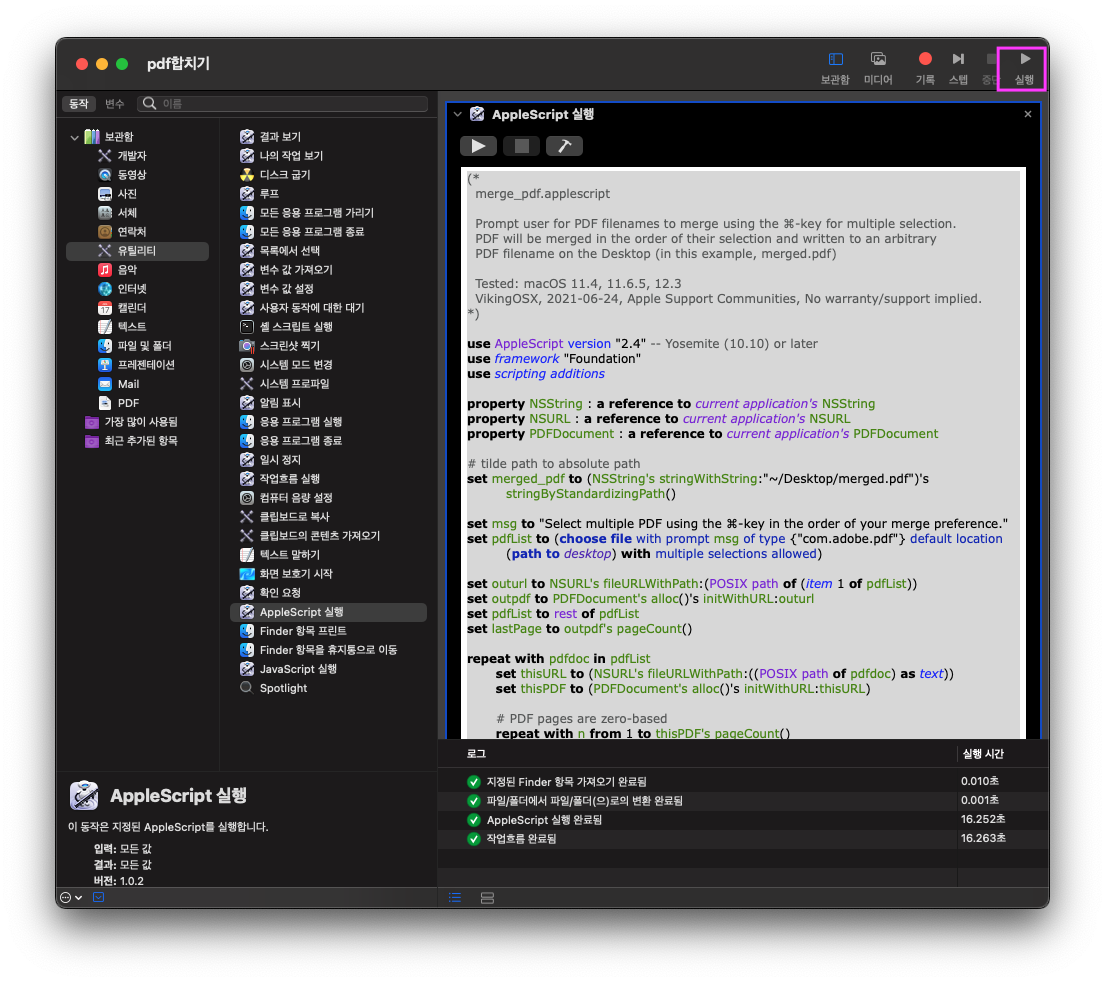Open the 최근 추가된 항목 smart folder

(x=140, y=441)
